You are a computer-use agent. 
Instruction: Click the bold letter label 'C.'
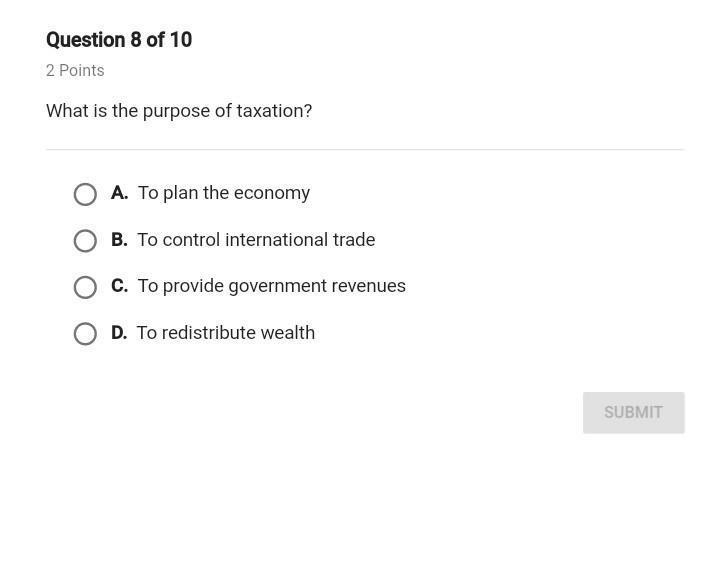click(119, 286)
